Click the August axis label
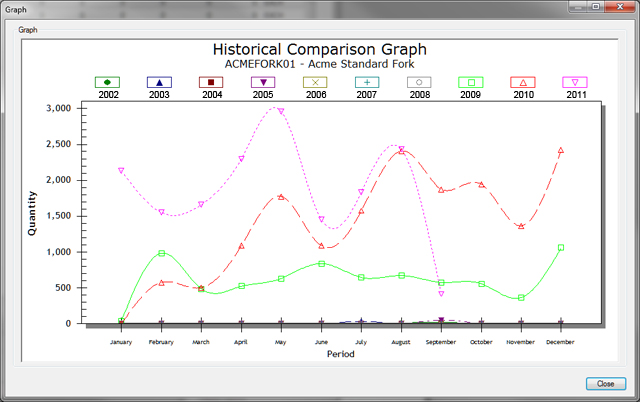 (401, 342)
